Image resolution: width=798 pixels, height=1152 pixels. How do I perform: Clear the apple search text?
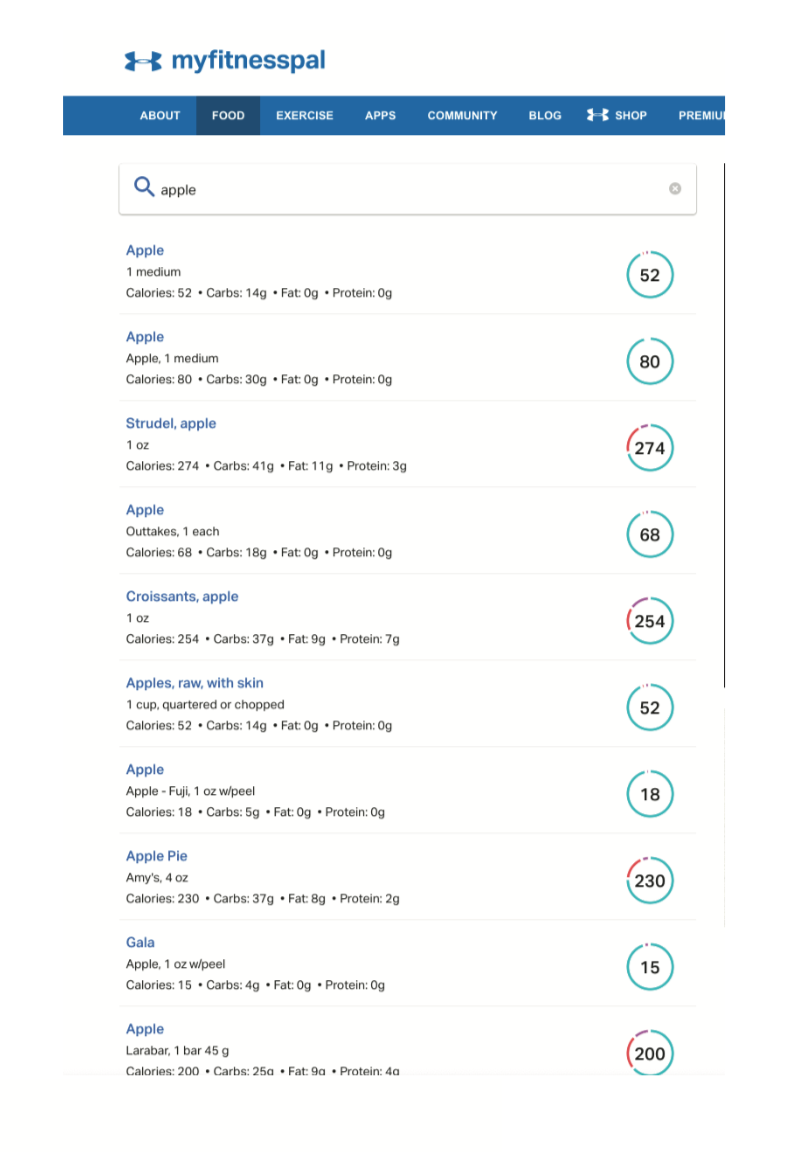675,189
